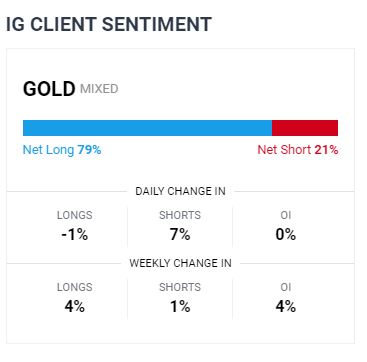Click the daily LONGS column label
The image size is (367, 362).
(75, 215)
